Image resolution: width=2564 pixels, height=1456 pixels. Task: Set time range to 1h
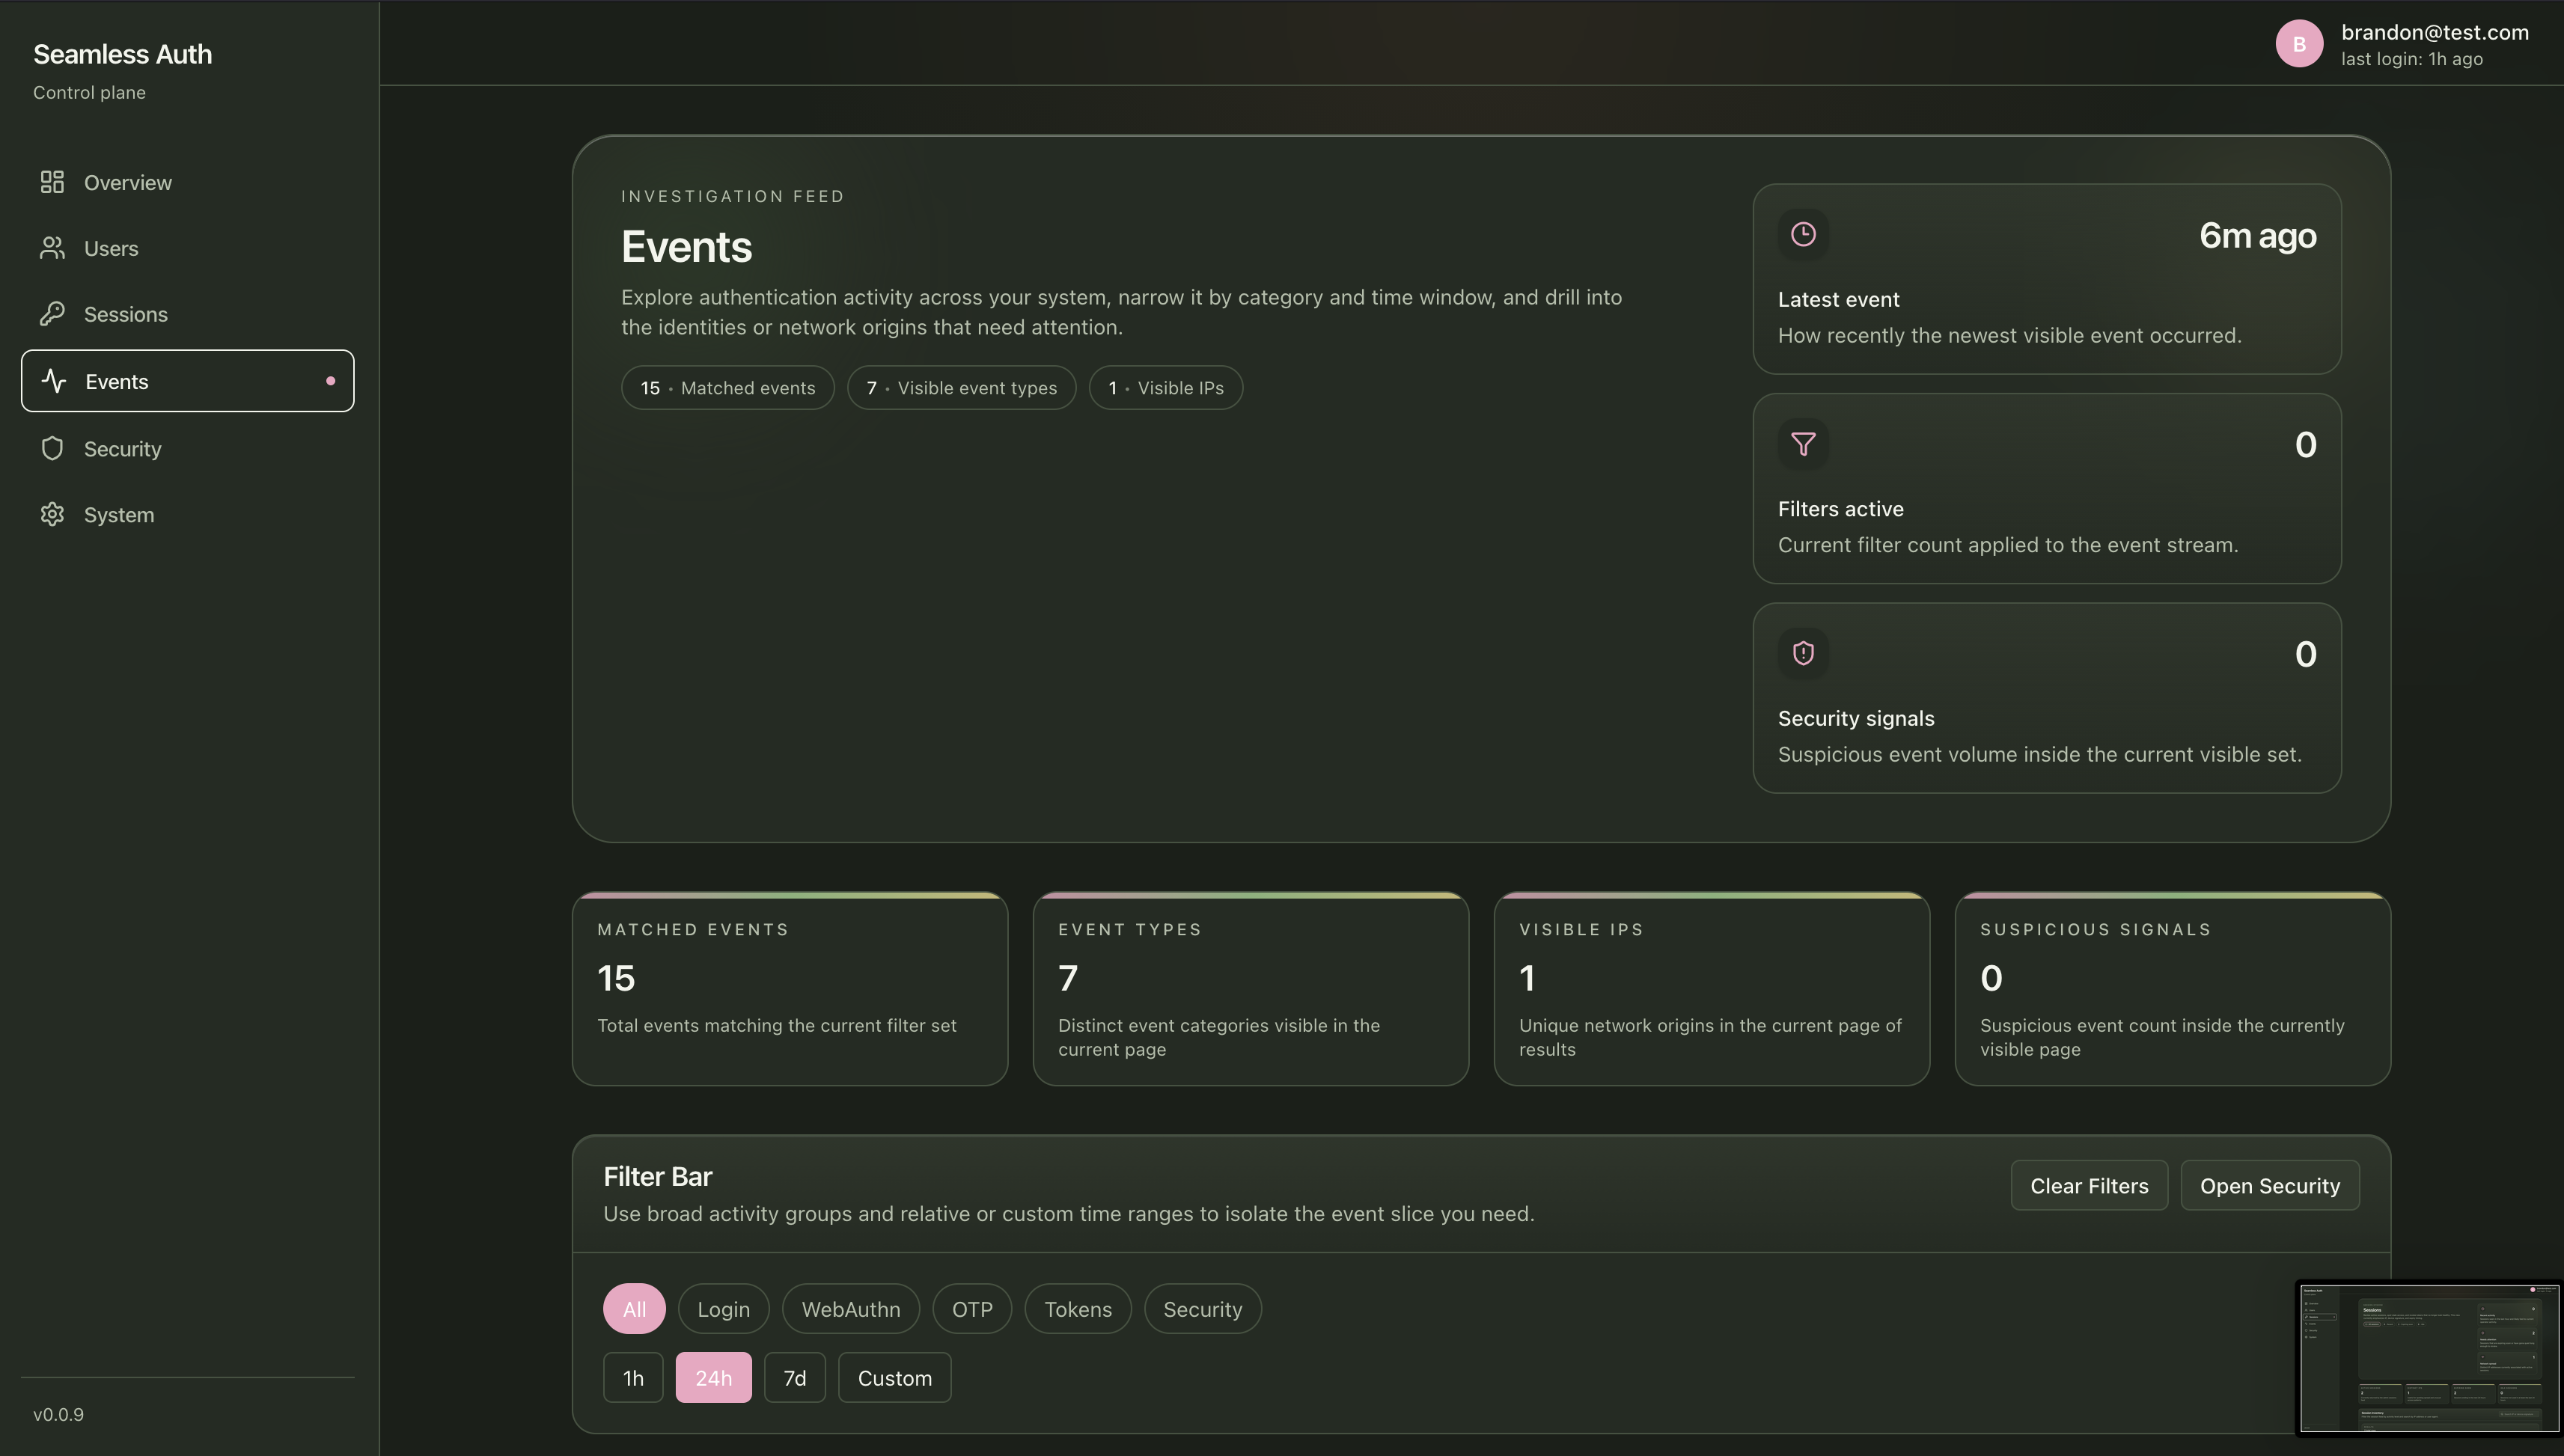(633, 1378)
